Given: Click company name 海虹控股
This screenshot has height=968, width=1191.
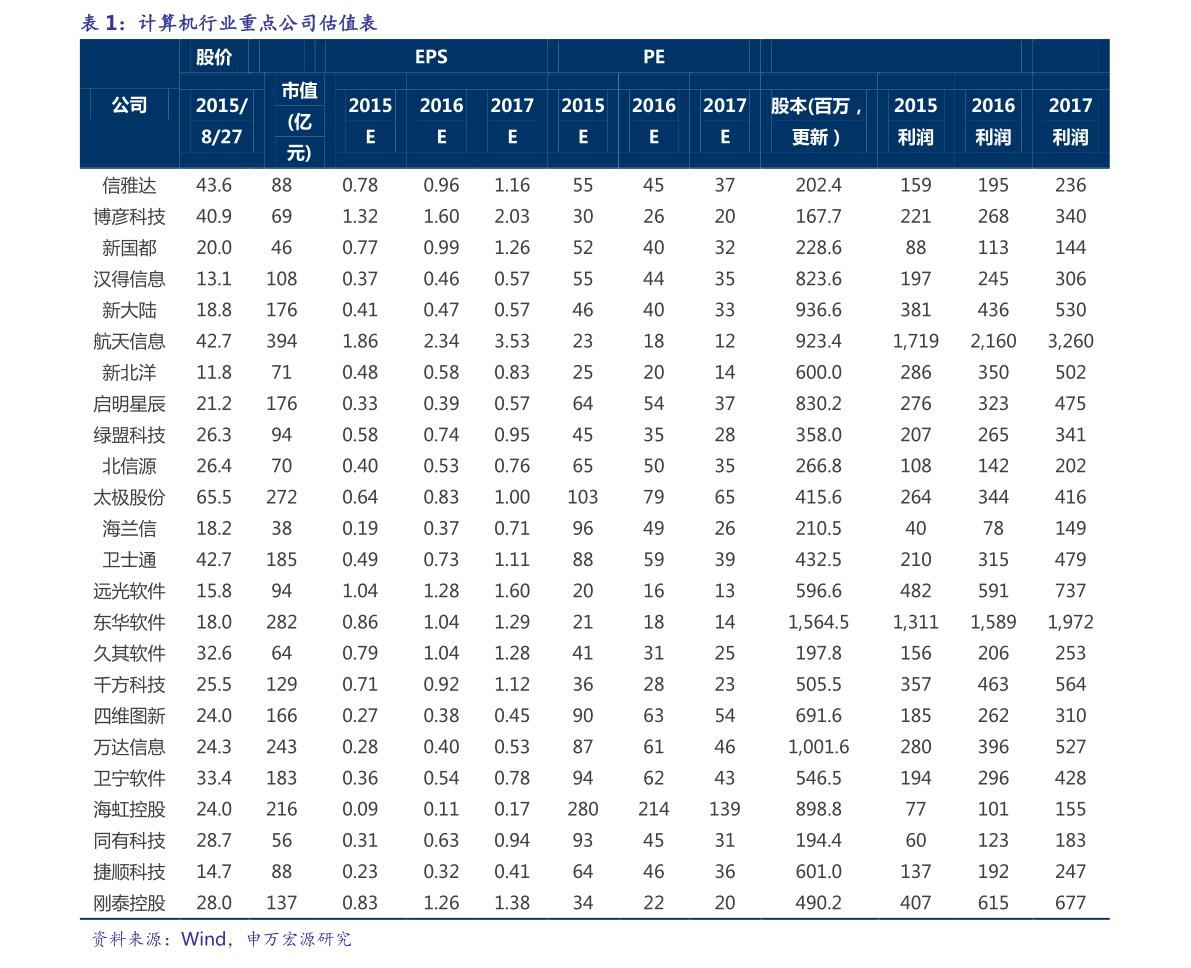Looking at the screenshot, I should (x=129, y=809).
